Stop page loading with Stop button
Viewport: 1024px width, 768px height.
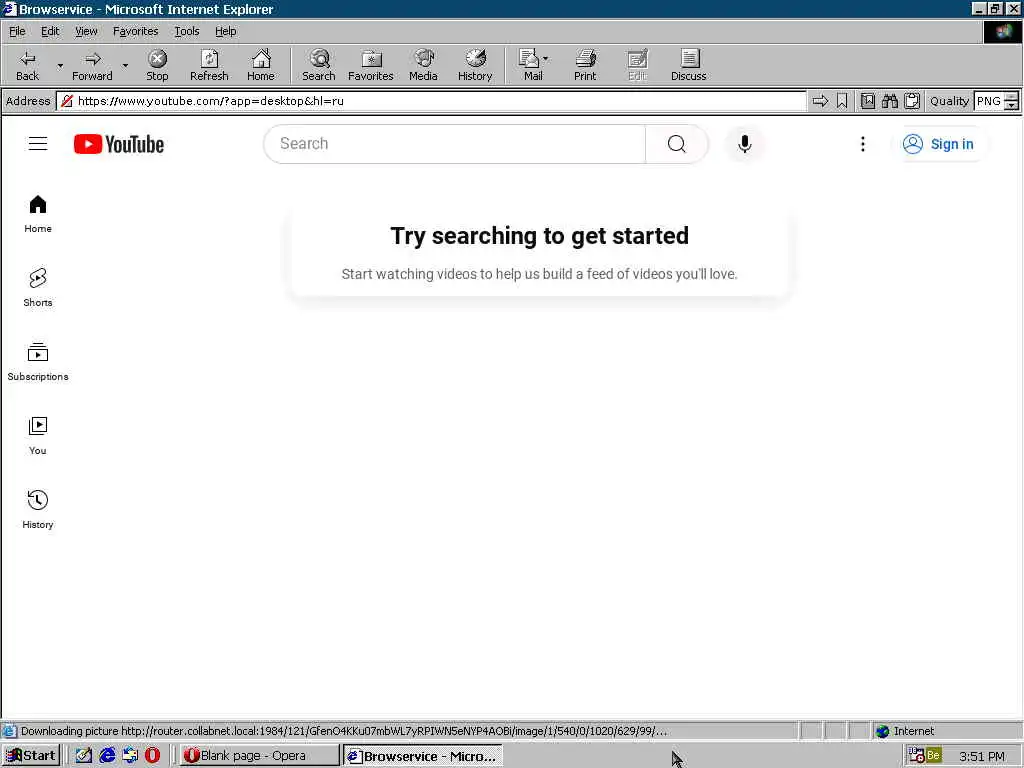tap(157, 65)
